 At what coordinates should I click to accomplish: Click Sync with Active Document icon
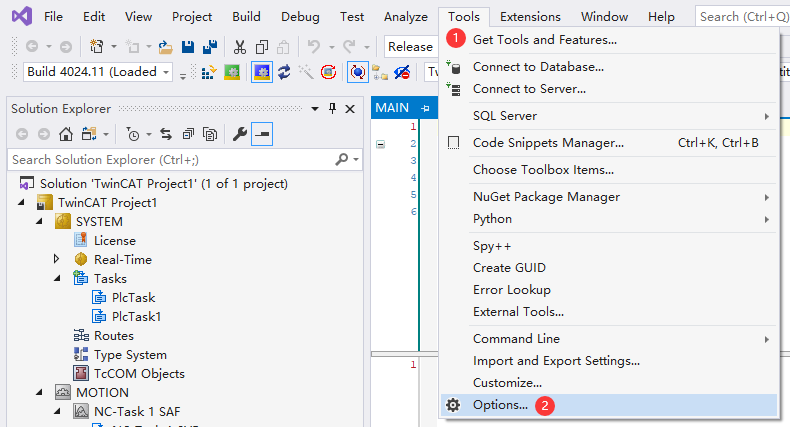[x=166, y=134]
